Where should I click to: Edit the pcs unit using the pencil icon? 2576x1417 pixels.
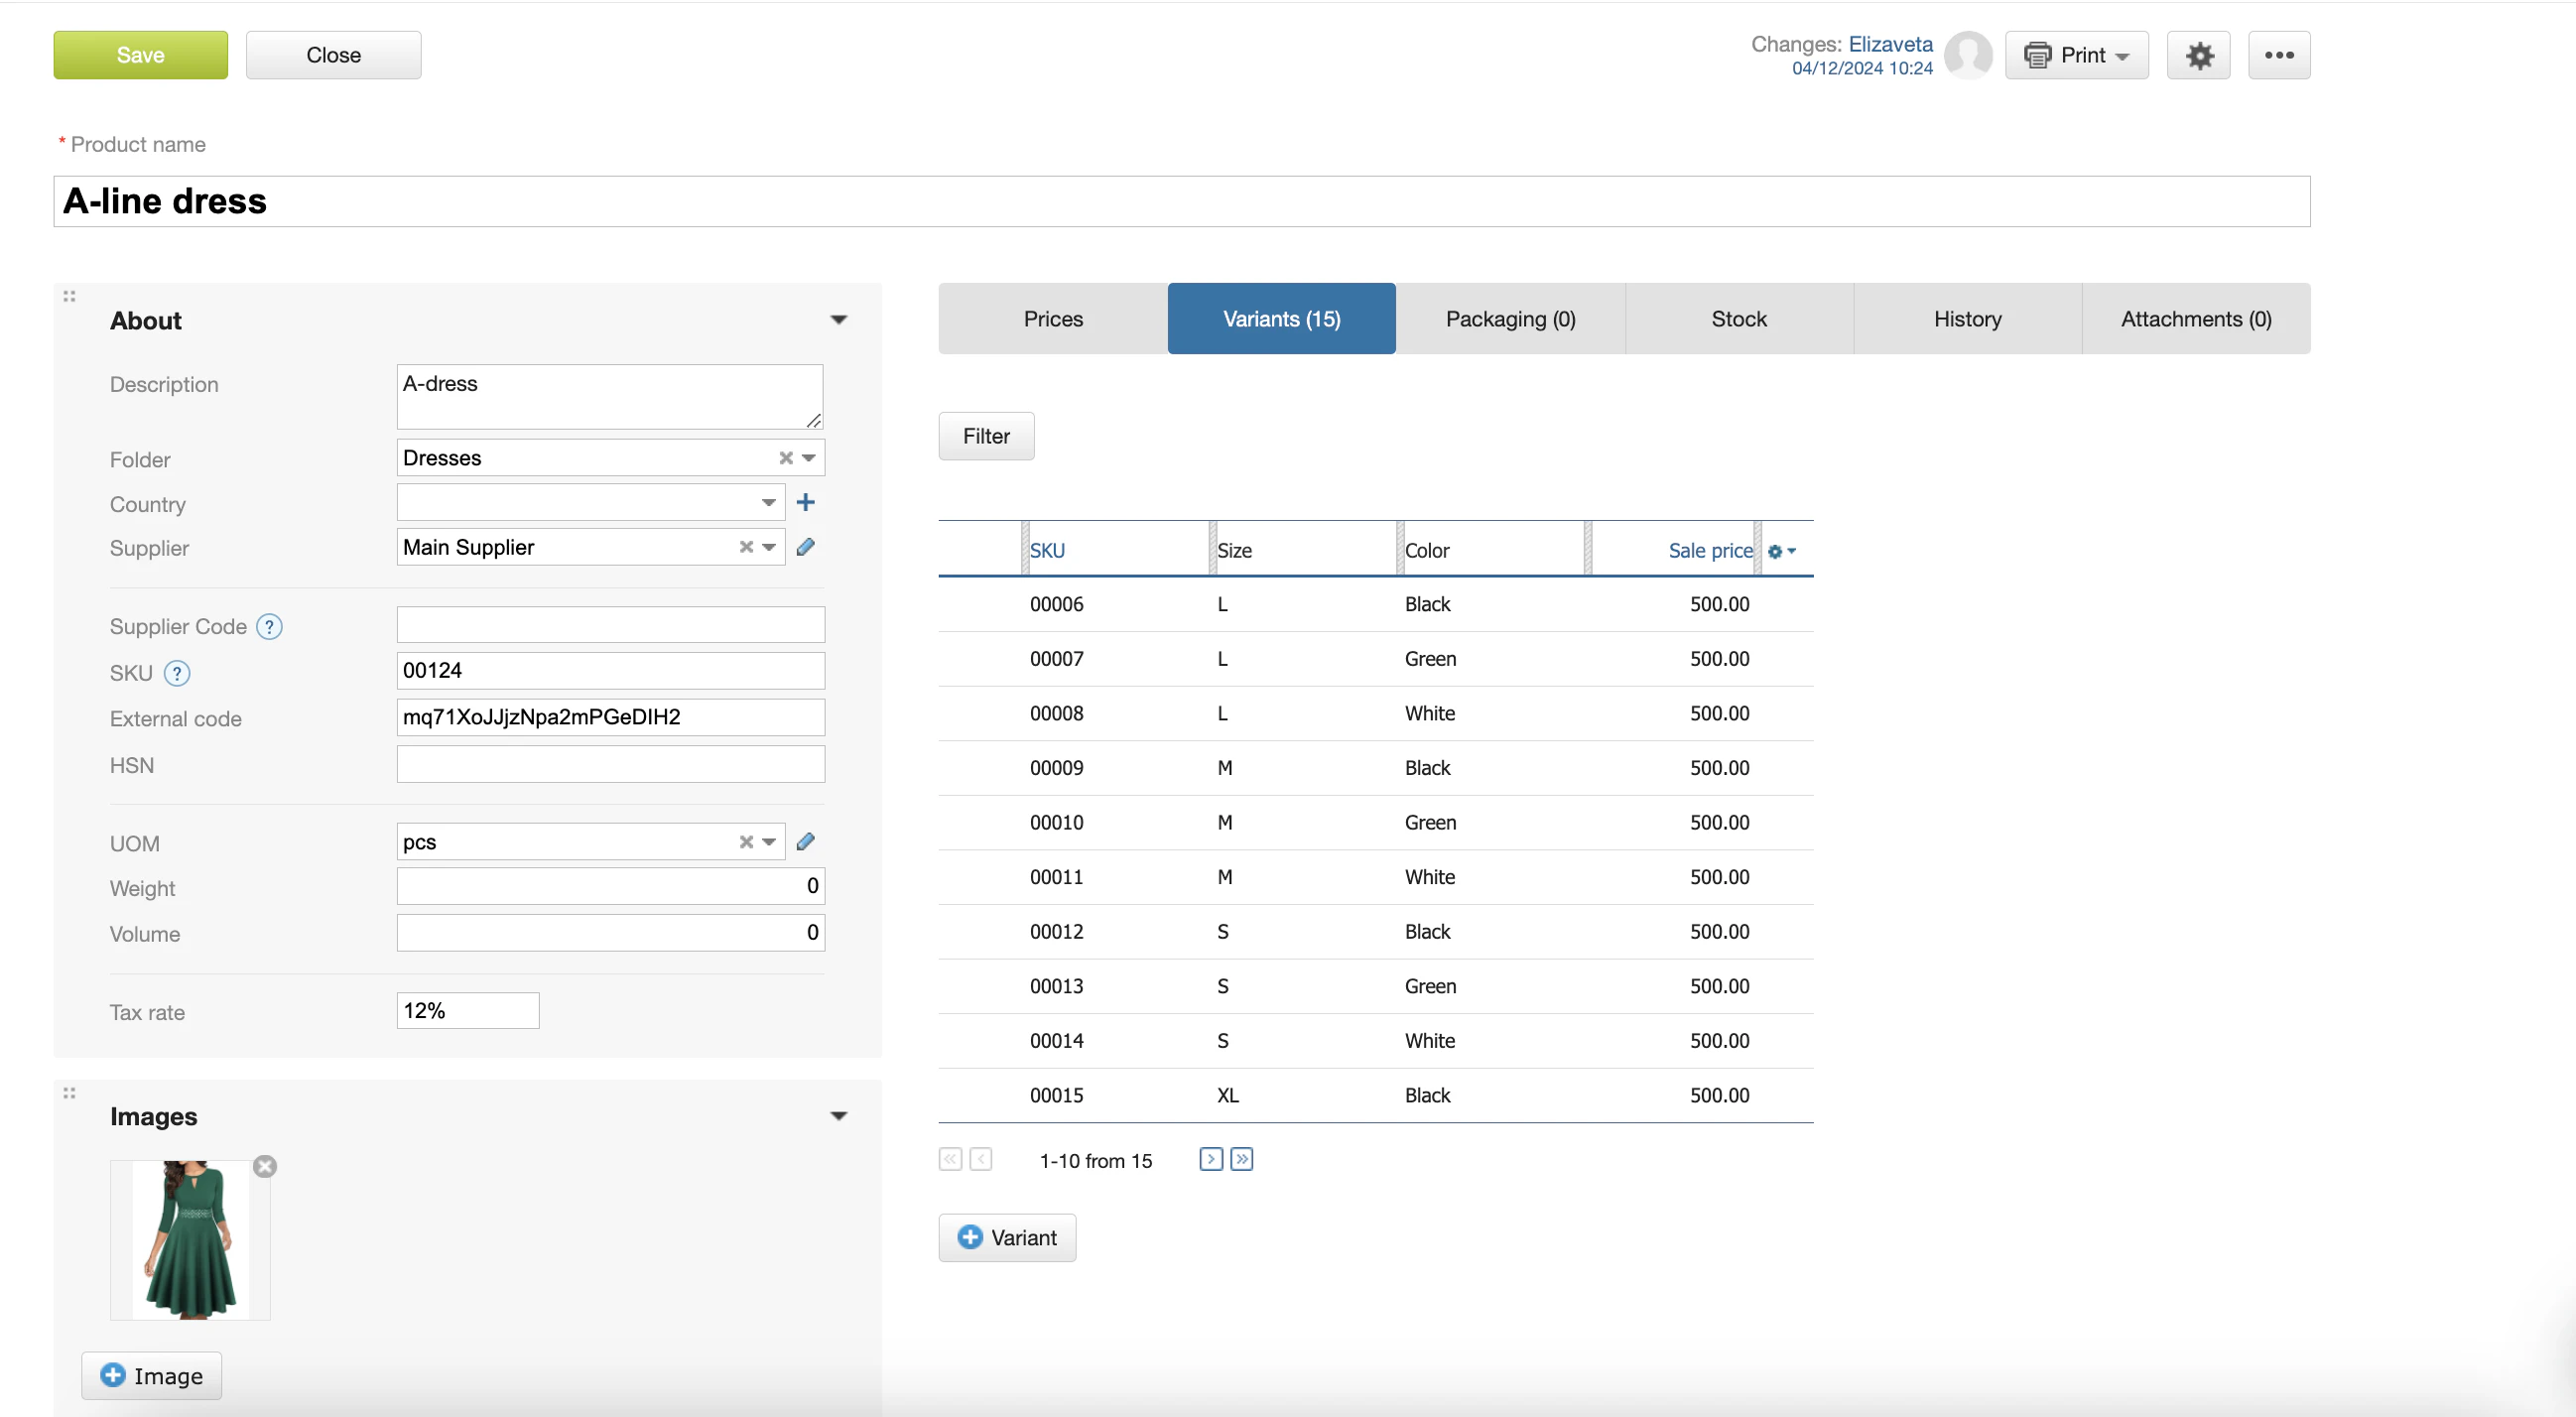[x=806, y=841]
